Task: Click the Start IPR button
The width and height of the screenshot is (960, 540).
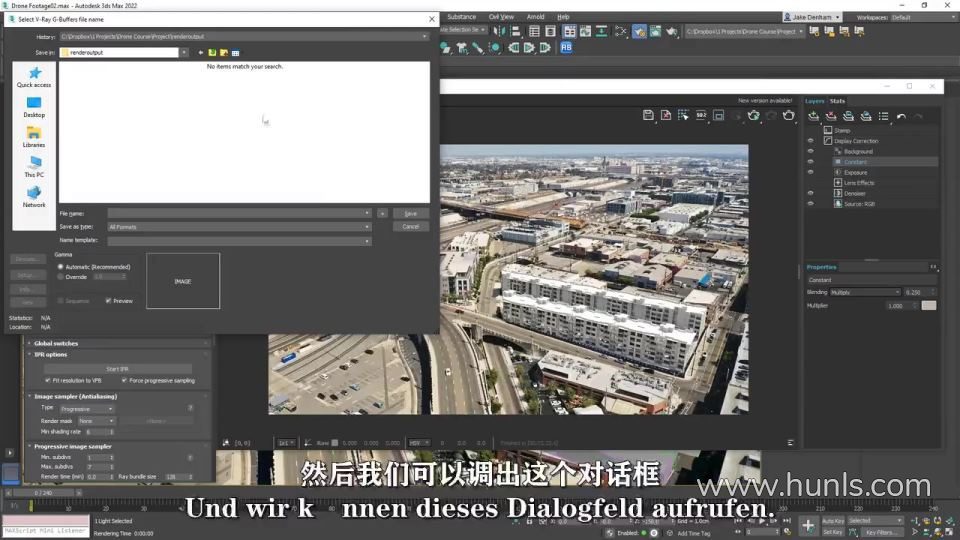Action: point(118,369)
